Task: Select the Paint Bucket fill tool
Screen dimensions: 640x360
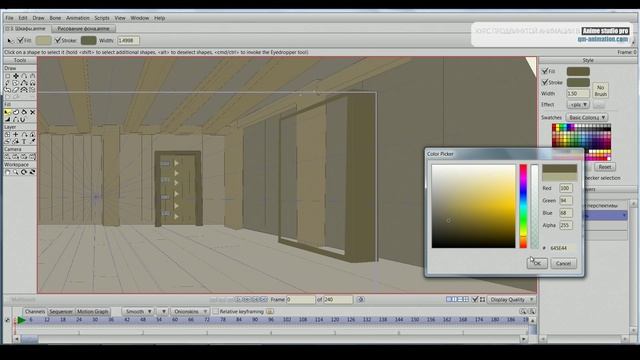Action: point(24,112)
